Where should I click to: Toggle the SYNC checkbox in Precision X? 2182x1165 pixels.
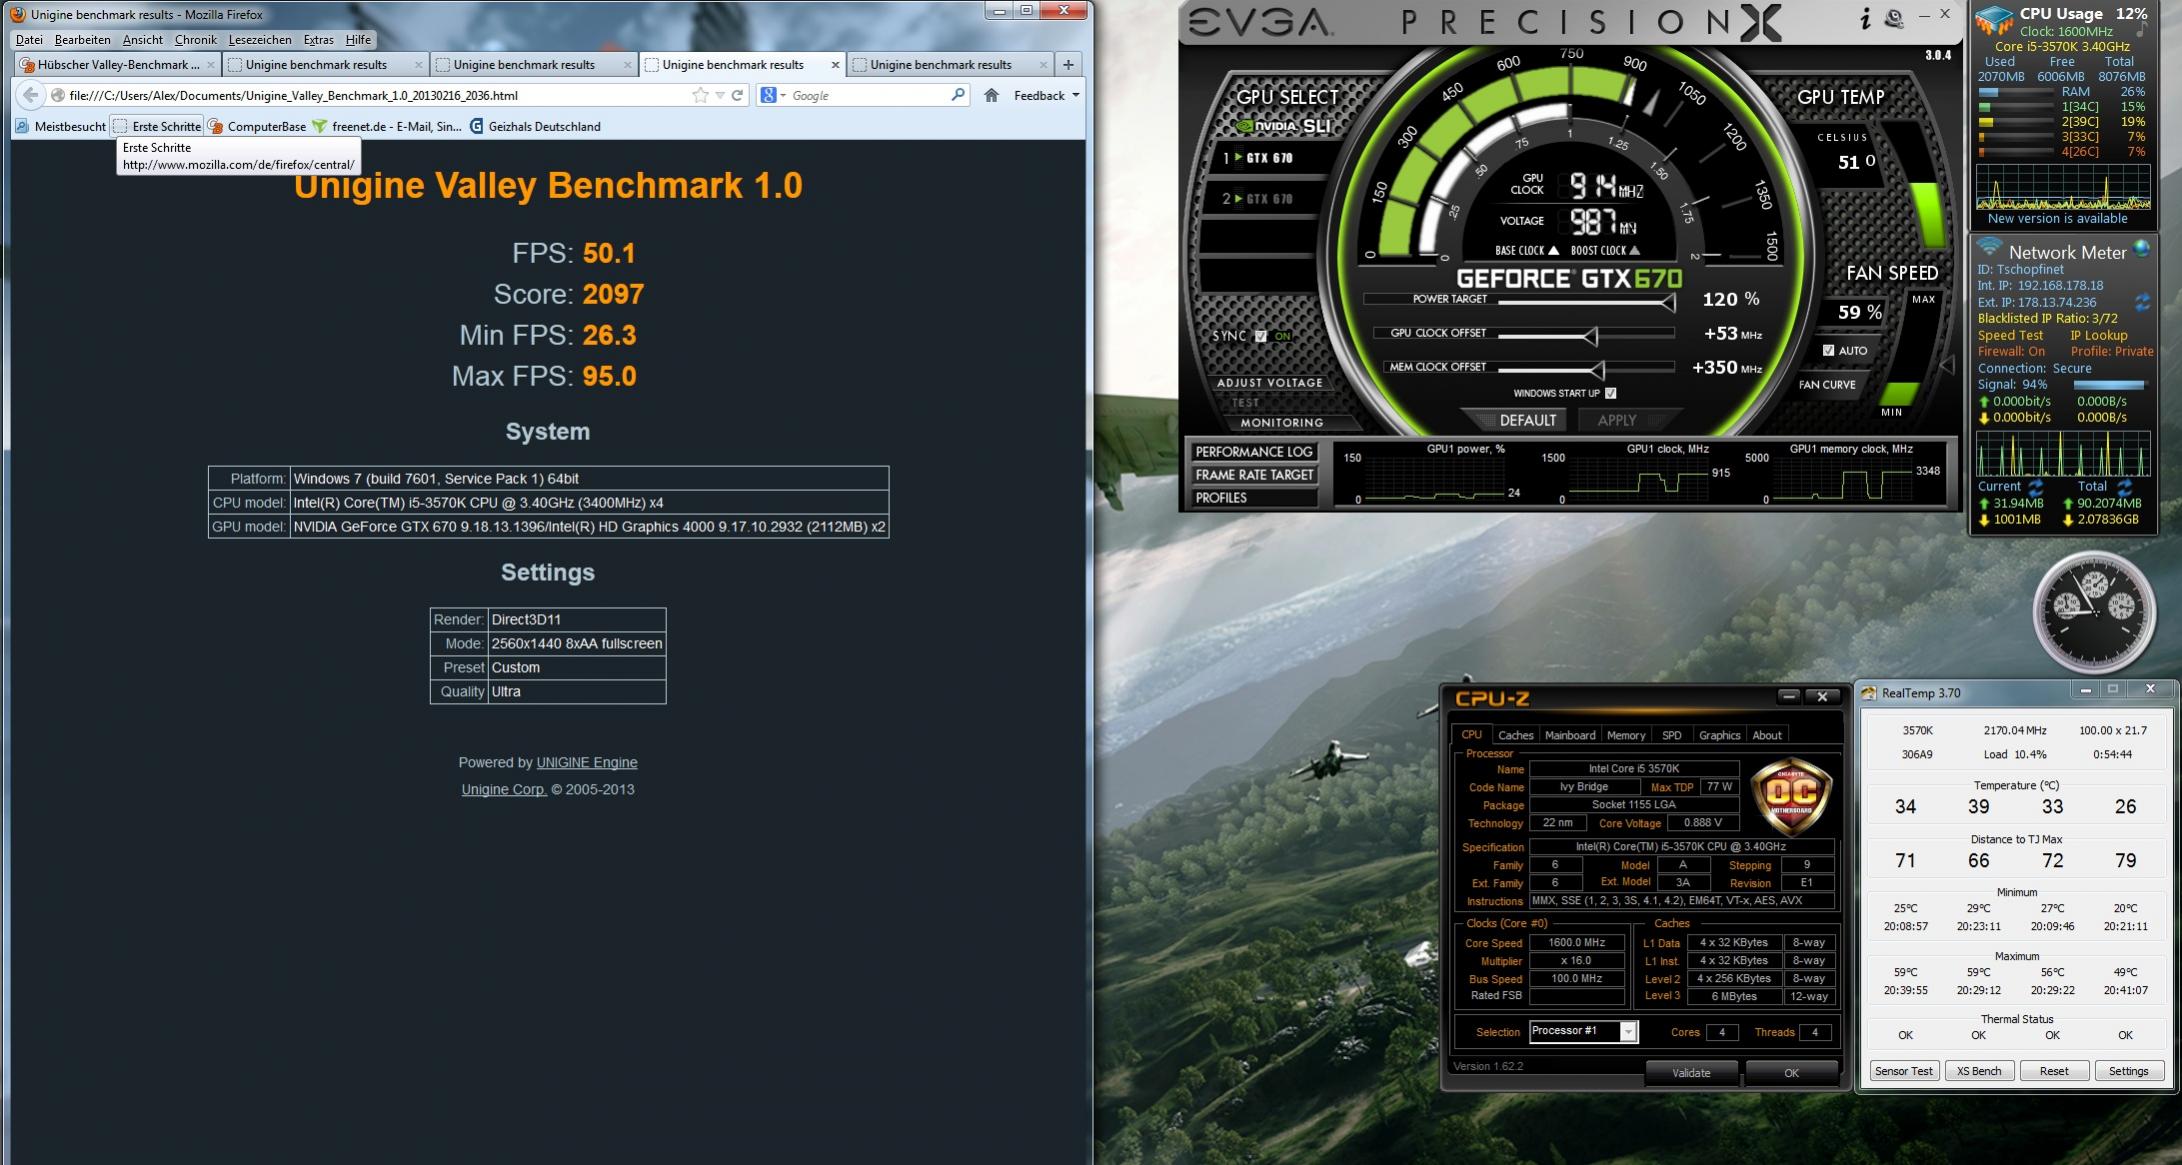[1261, 336]
